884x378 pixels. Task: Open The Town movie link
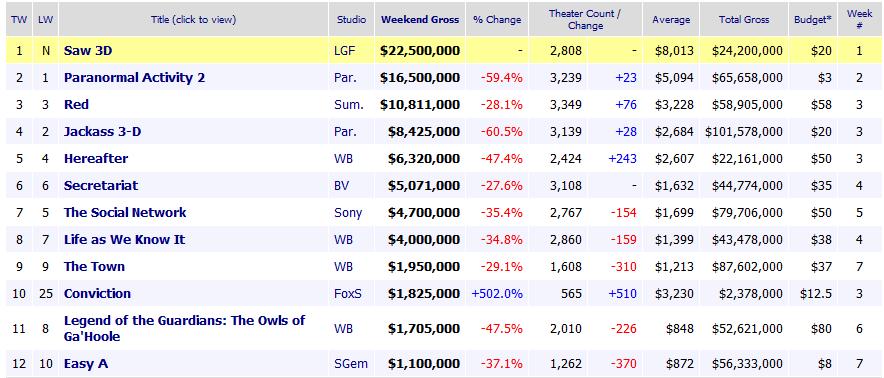[94, 266]
